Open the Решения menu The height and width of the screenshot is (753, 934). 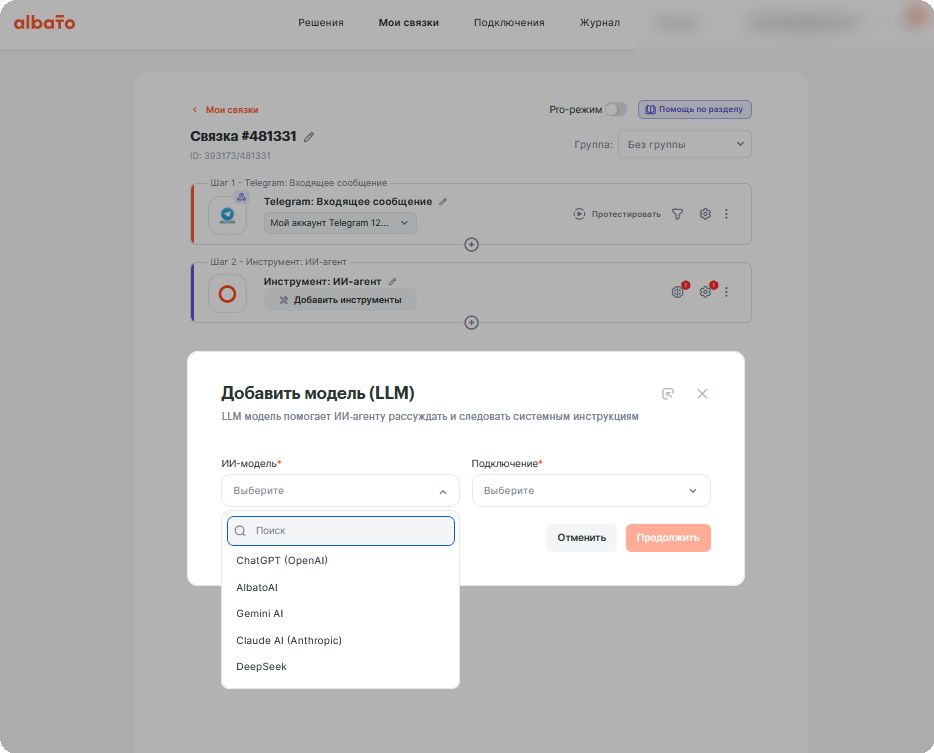[320, 23]
